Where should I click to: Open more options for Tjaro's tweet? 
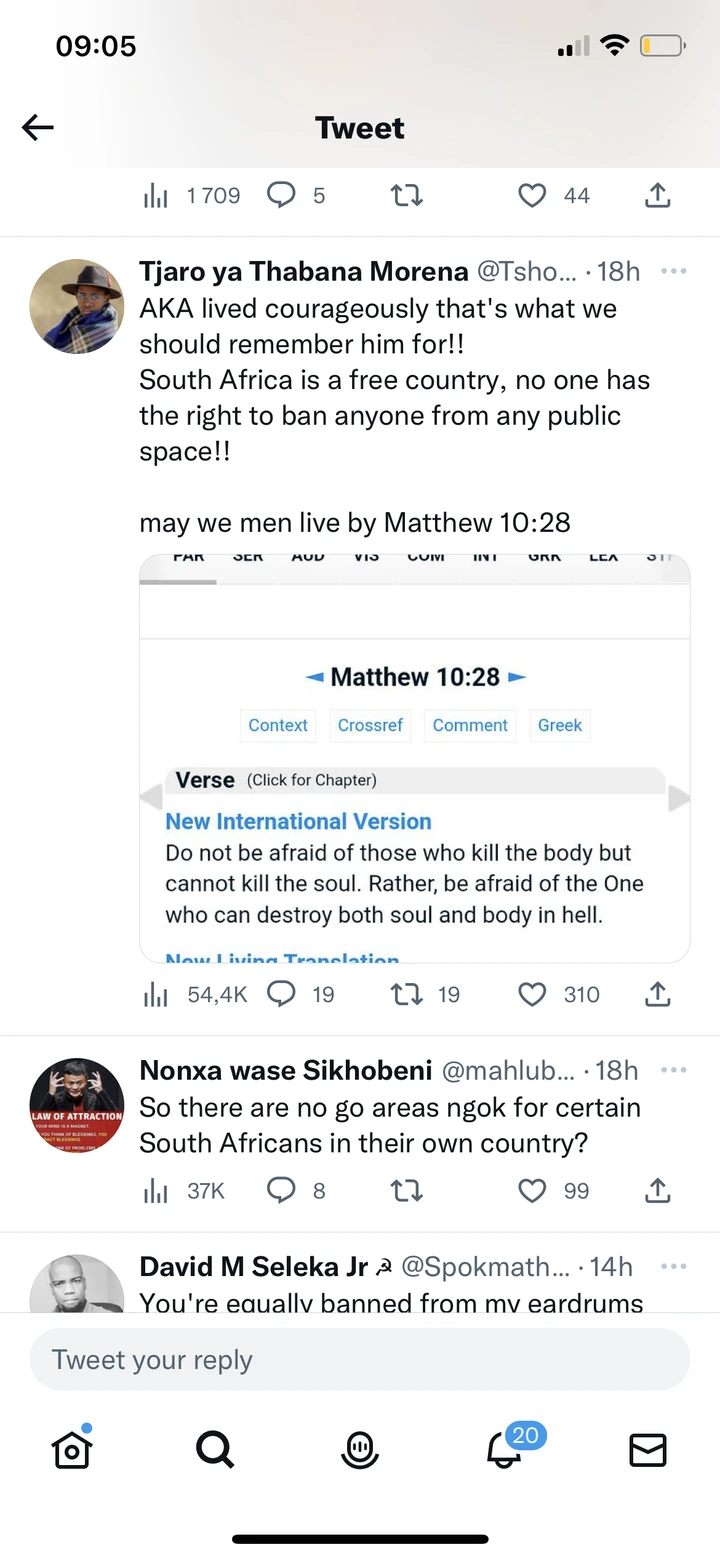point(674,271)
